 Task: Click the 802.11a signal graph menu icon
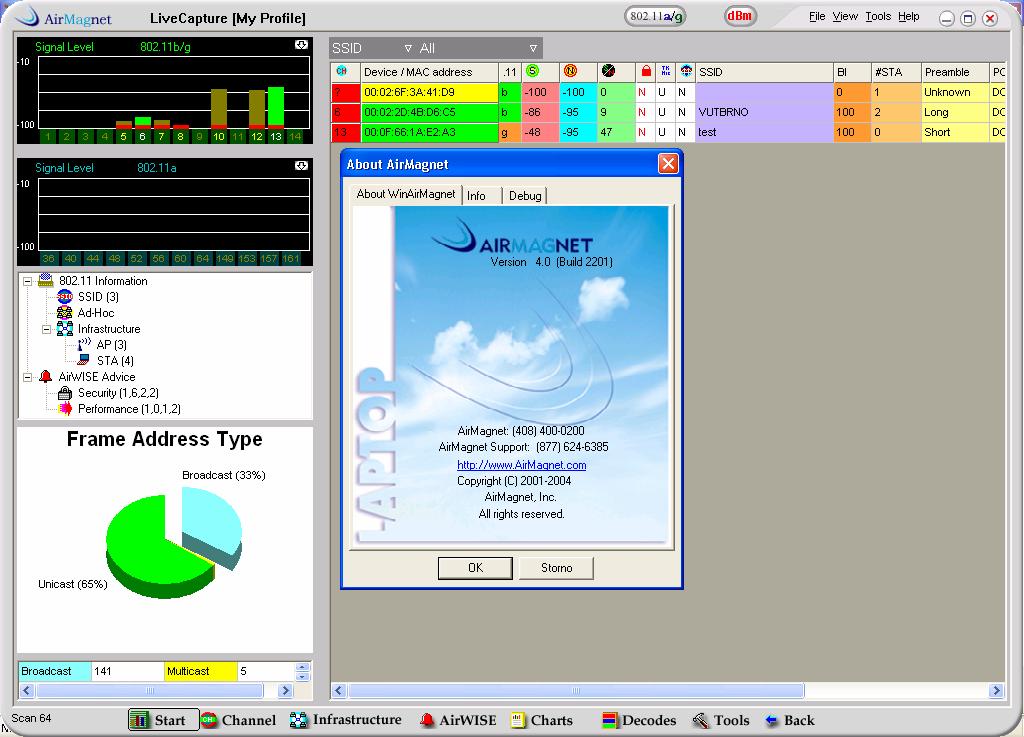[301, 166]
